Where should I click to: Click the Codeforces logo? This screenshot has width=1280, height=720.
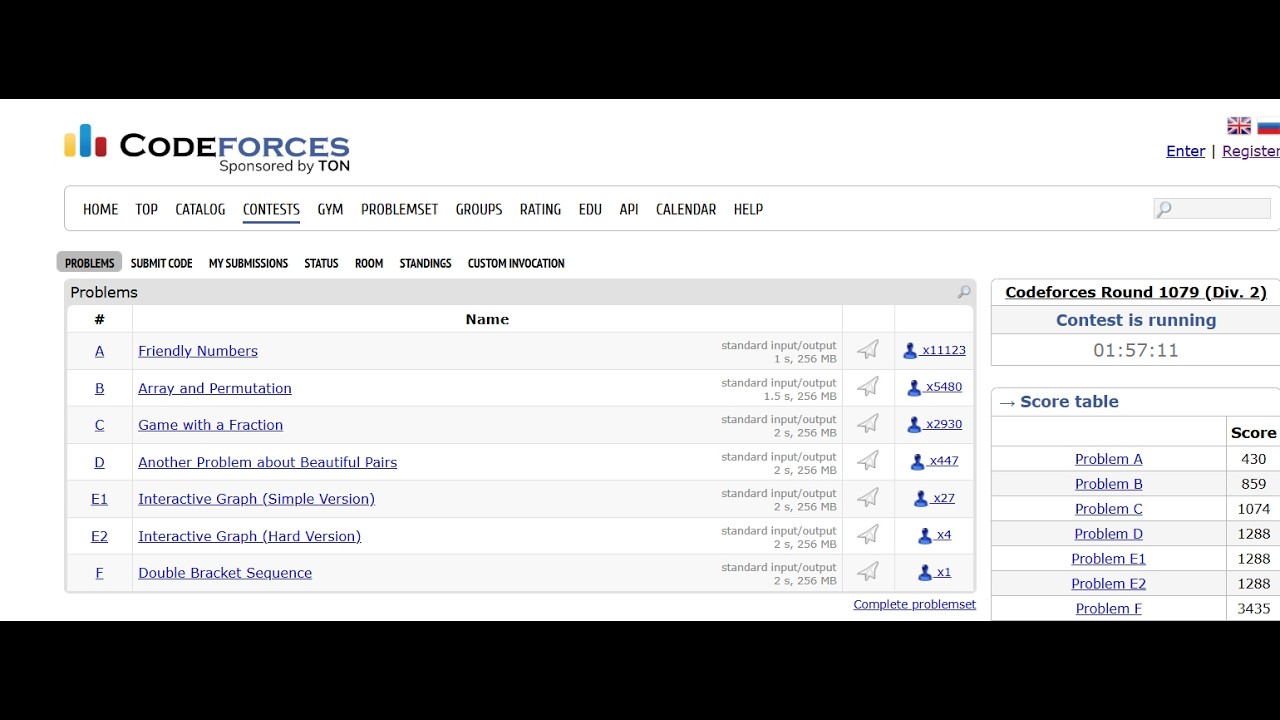pos(207,148)
